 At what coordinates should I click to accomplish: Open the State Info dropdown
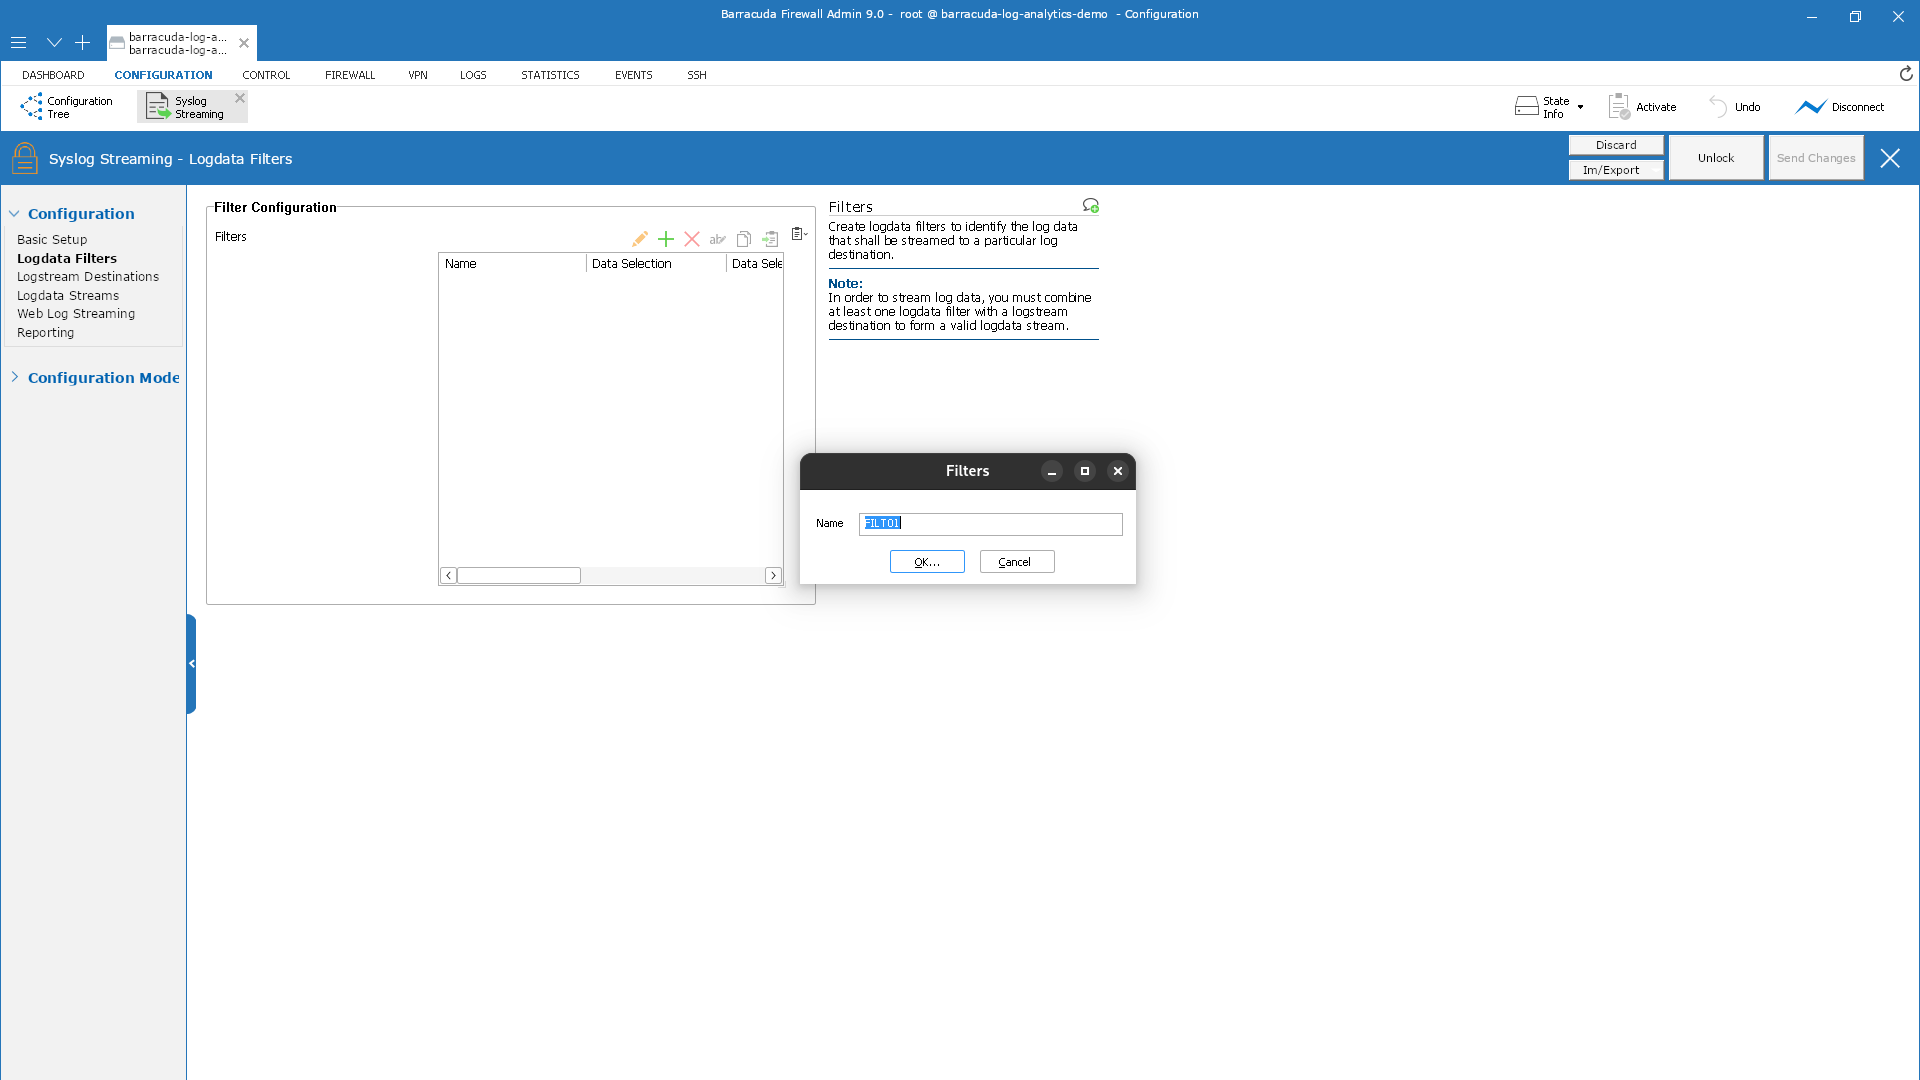pyautogui.click(x=1580, y=107)
